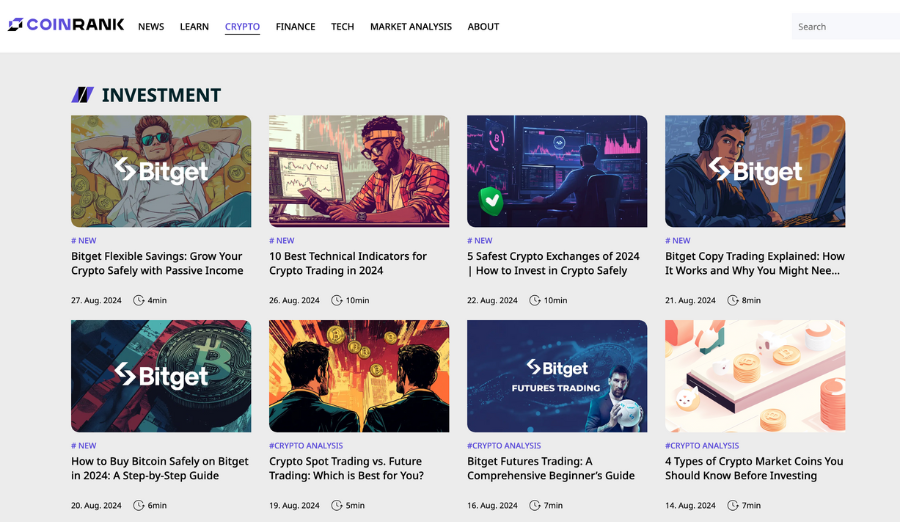Viewport: 900px width, 522px height.
Task: Click #CRYPTO ANALYSIS tag on 4 Types card
Action: tap(702, 446)
